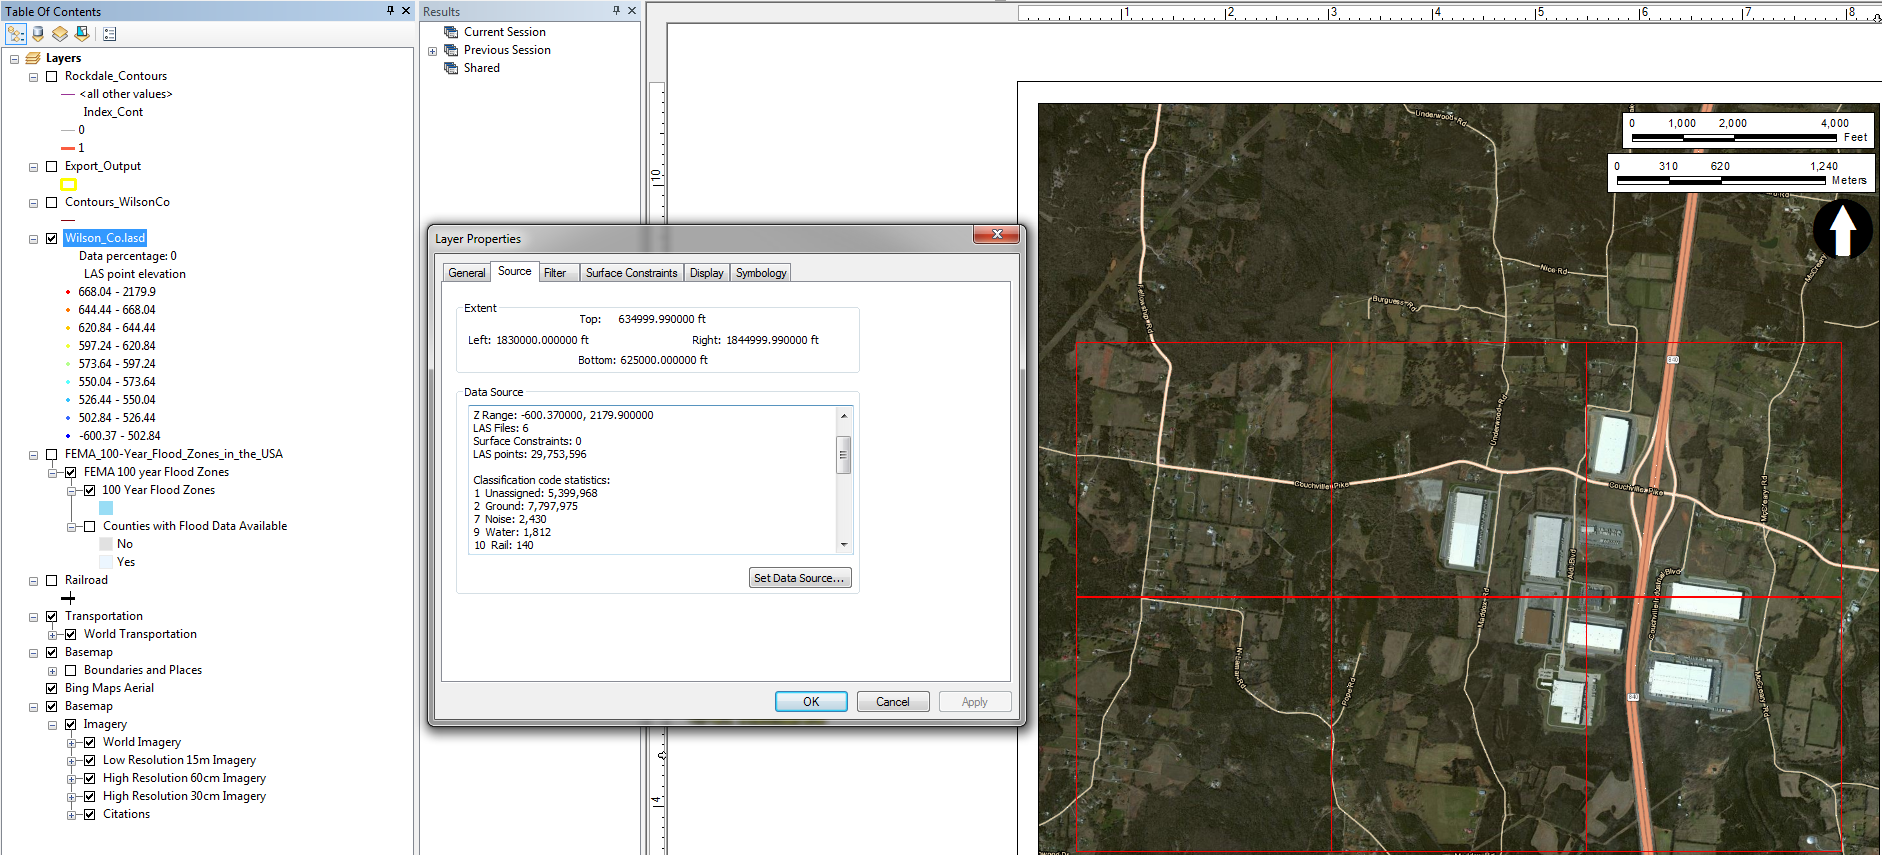1882x855 pixels.
Task: Select List By Selection icon
Action: click(x=82, y=34)
